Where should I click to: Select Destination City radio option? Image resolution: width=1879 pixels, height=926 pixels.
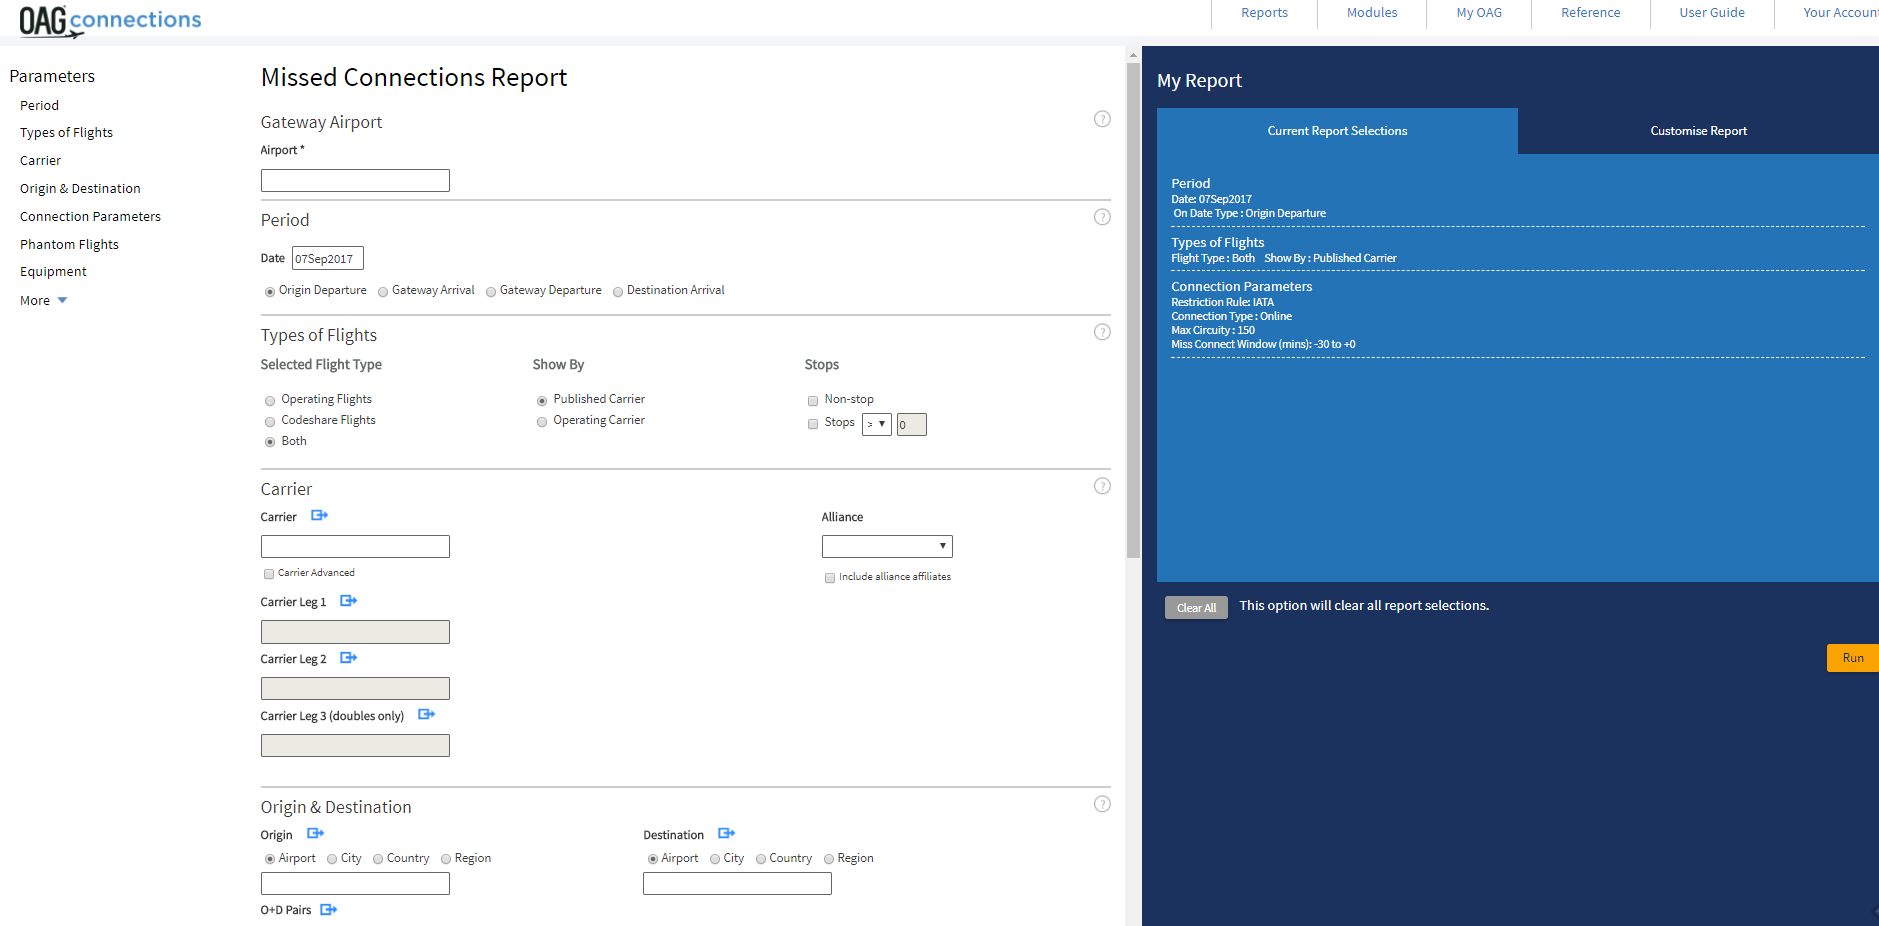pyautogui.click(x=715, y=859)
